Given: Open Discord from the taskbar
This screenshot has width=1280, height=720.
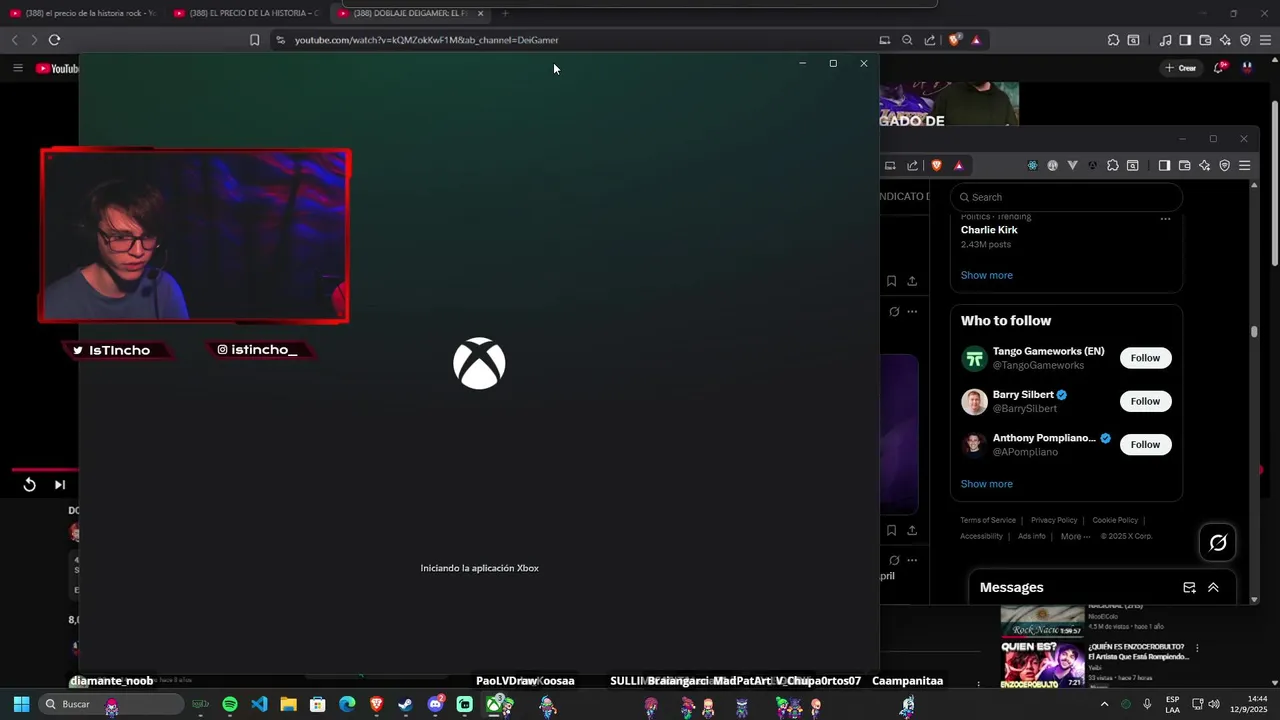Looking at the screenshot, I should coord(435,705).
